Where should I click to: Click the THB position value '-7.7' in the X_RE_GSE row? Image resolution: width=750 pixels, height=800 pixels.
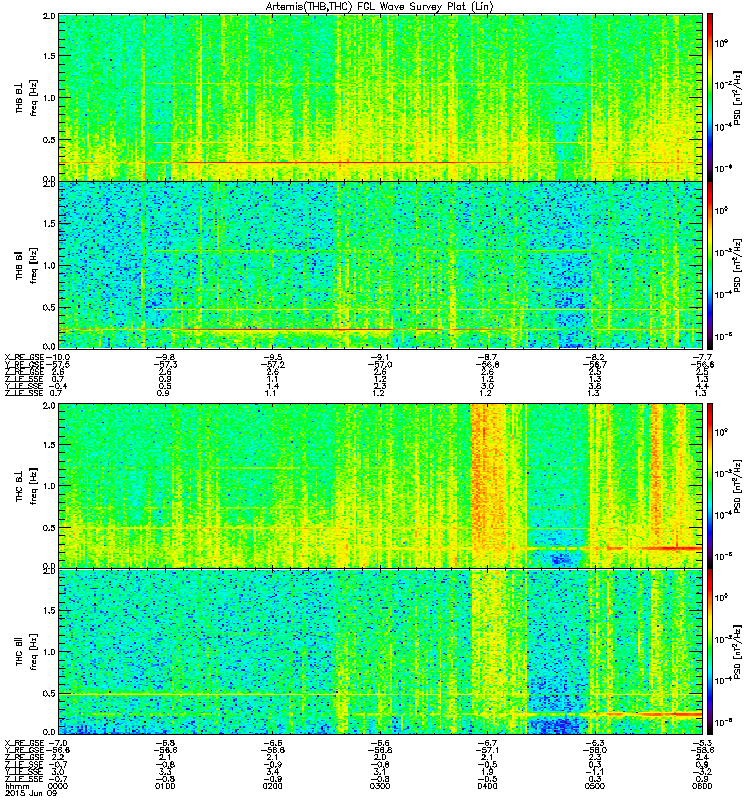pyautogui.click(x=702, y=357)
